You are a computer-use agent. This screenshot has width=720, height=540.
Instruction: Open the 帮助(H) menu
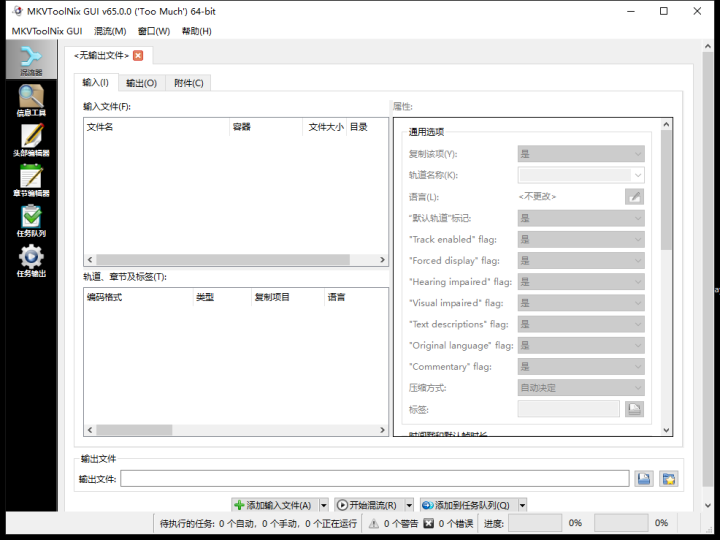197,31
